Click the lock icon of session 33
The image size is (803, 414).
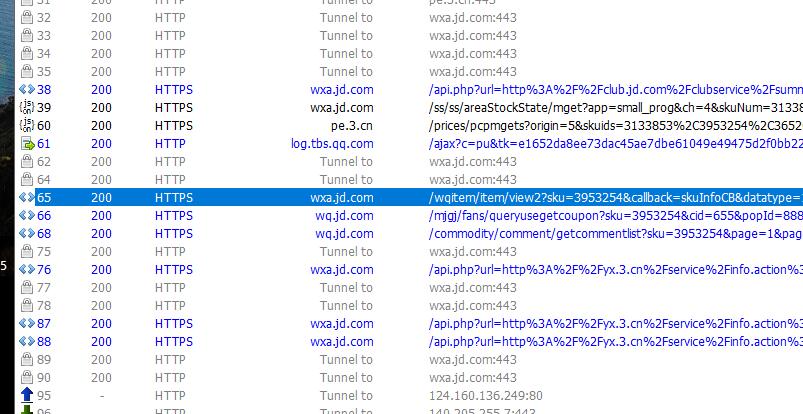27,36
